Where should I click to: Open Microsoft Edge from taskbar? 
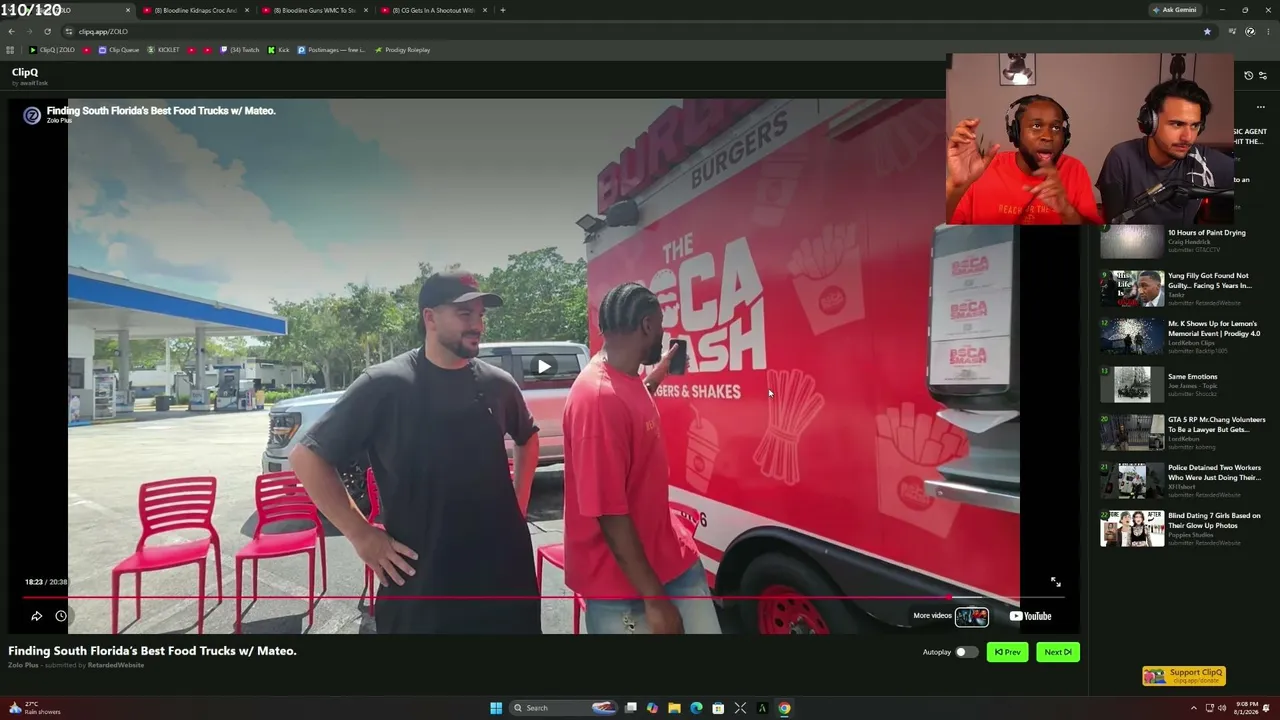coord(696,708)
